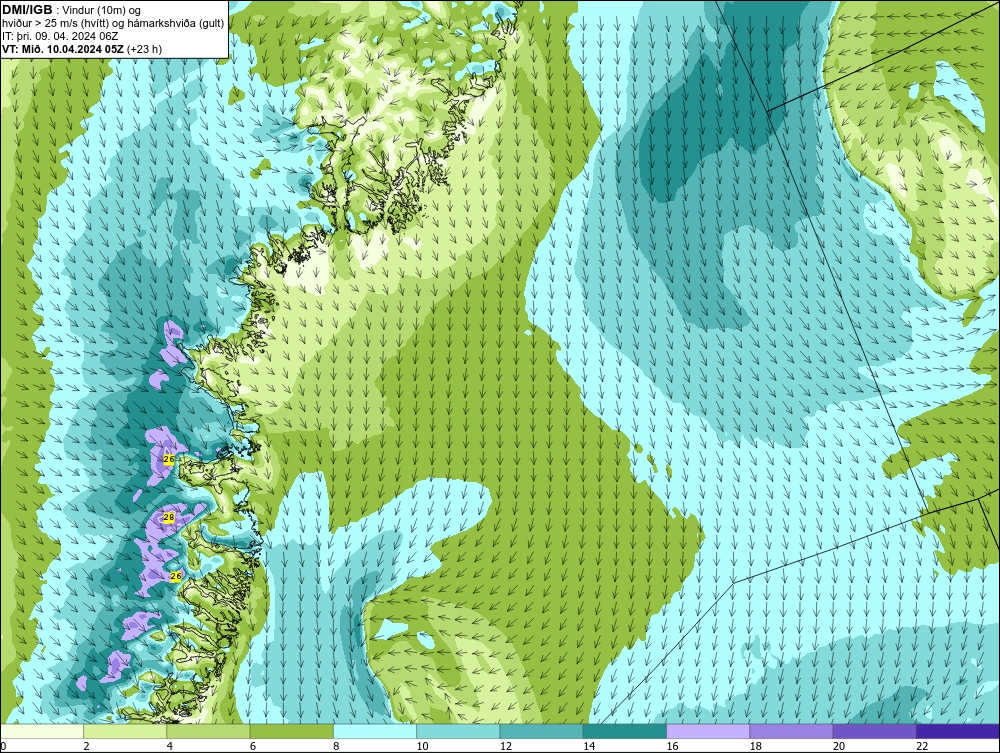Select the 18–20 m/s purple legend swatch
The width and height of the screenshot is (1000, 753).
[791, 731]
